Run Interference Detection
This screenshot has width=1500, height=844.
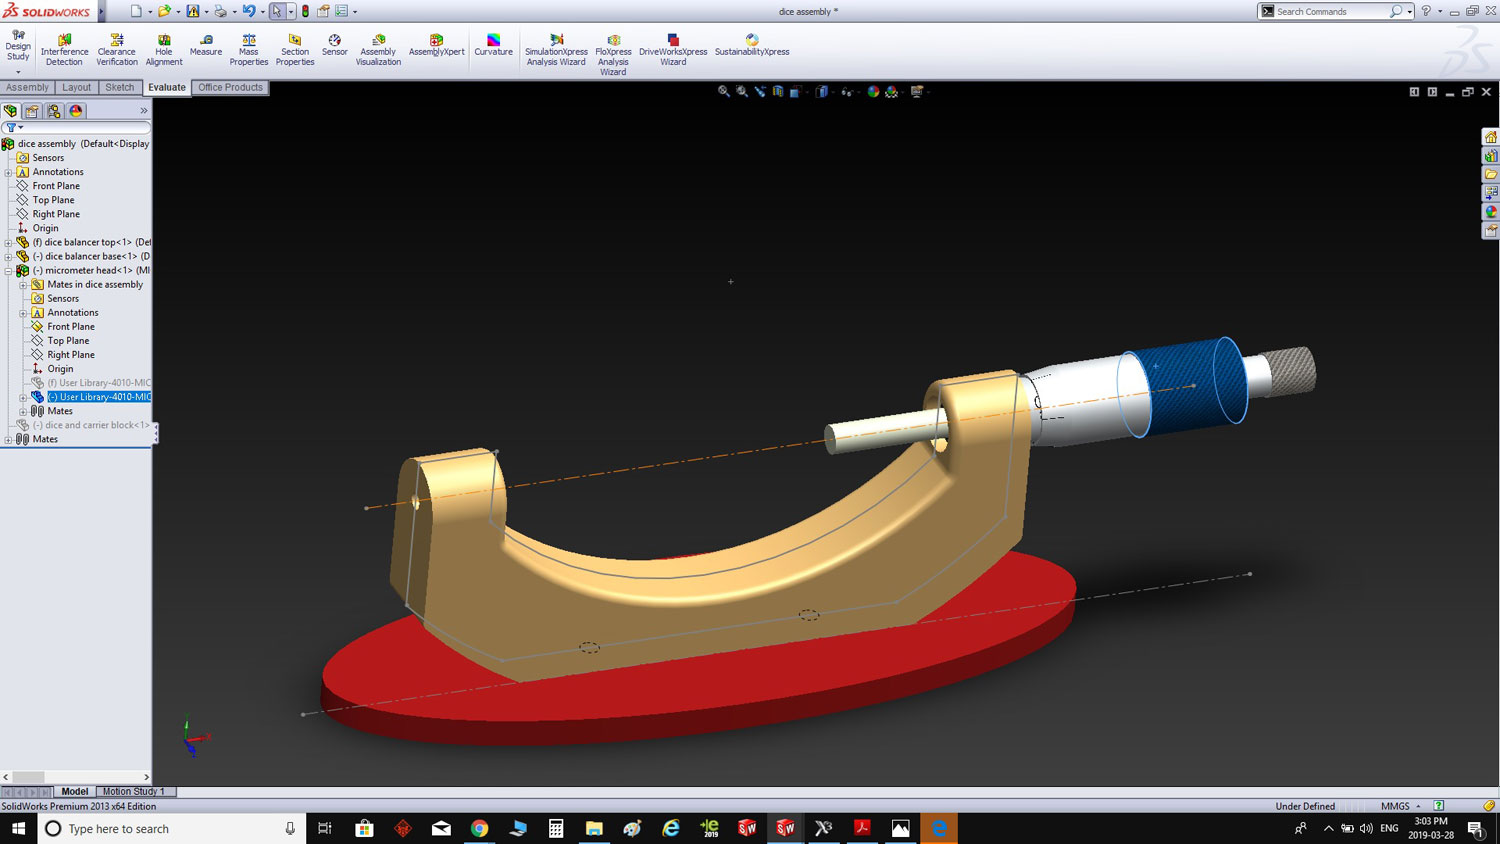click(x=64, y=50)
